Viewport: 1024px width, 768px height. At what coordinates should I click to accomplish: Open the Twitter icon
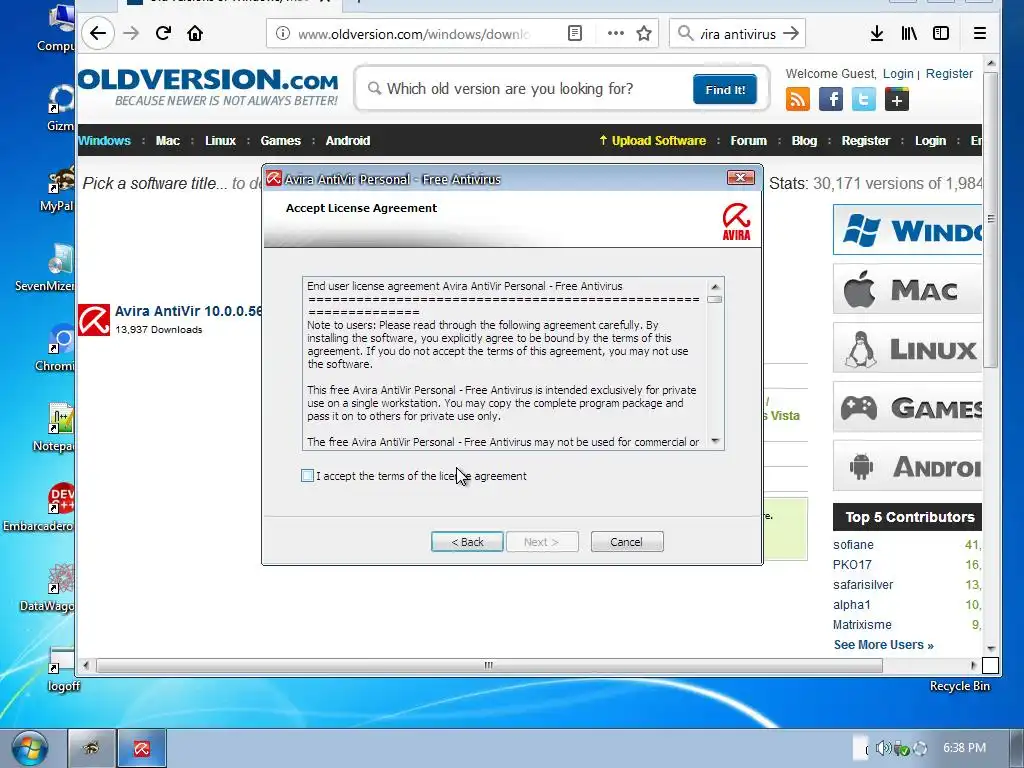[863, 99]
